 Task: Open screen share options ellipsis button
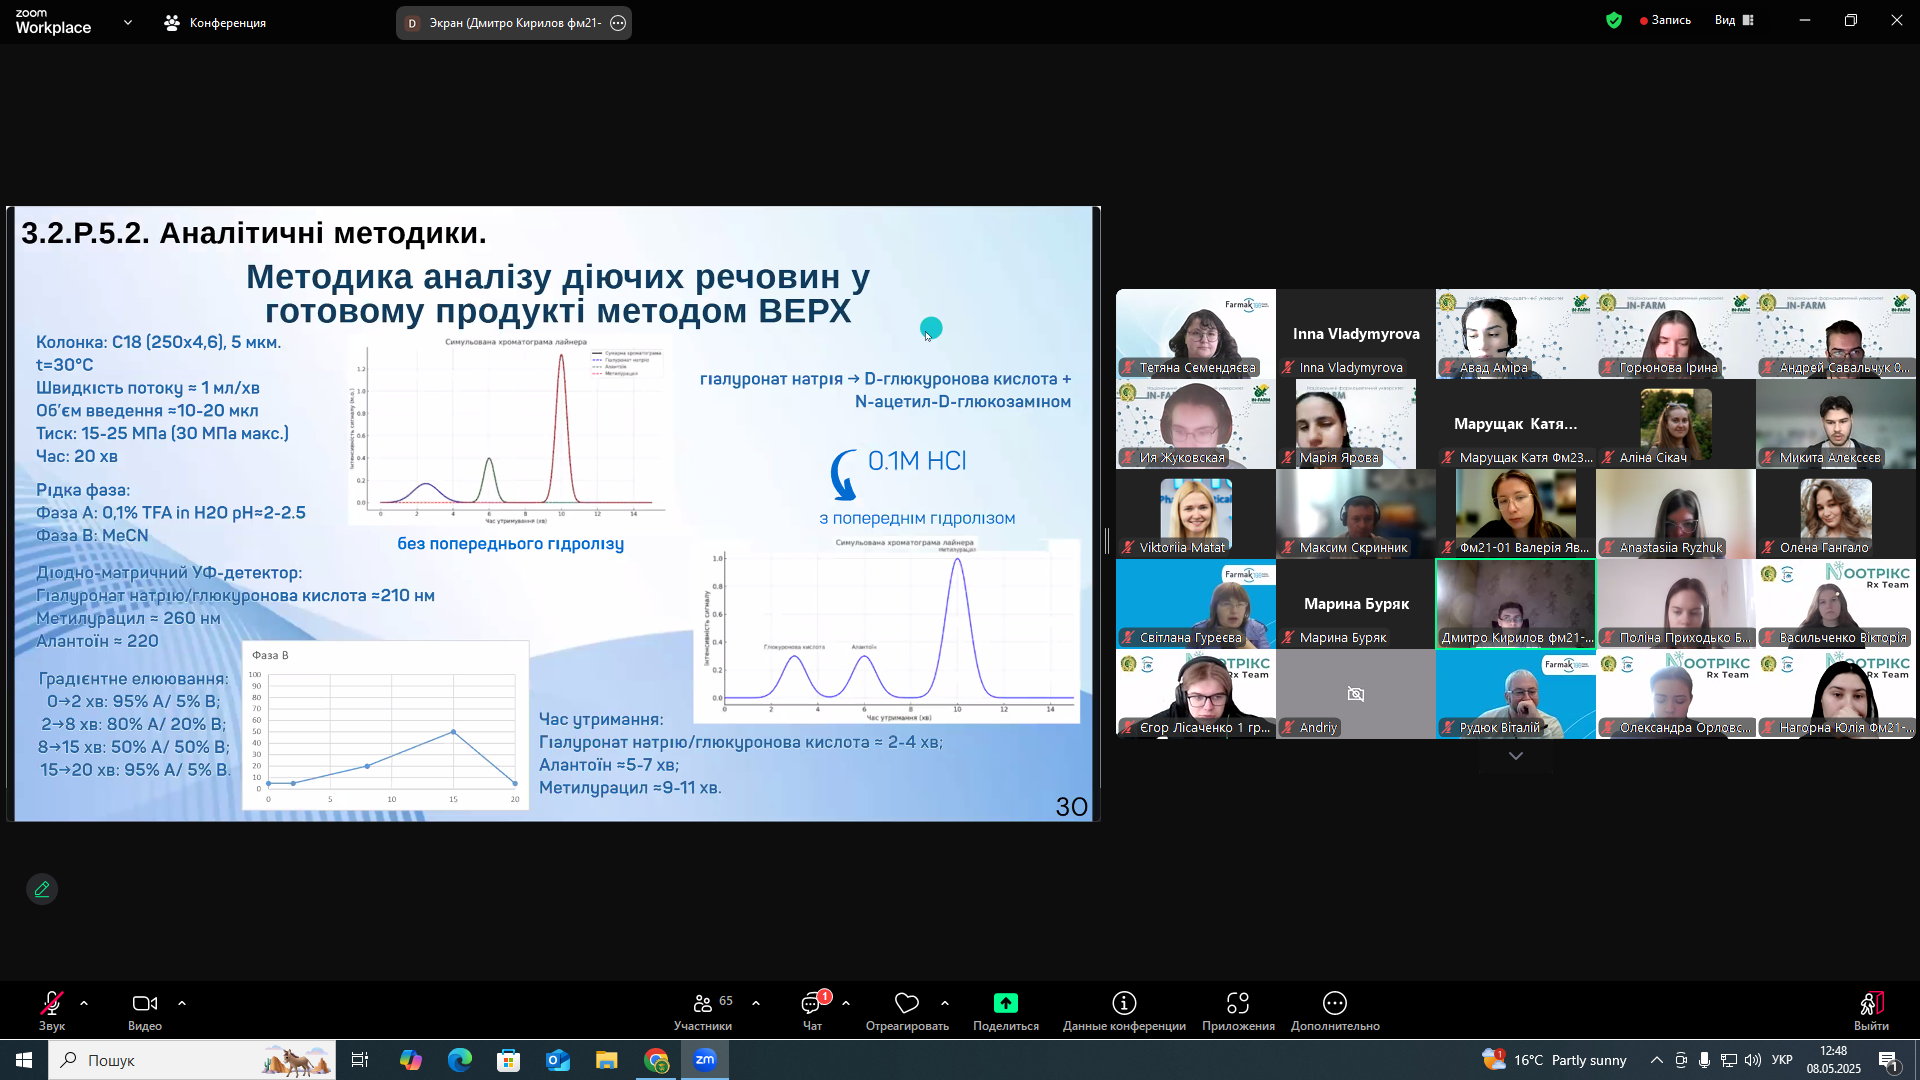point(618,23)
